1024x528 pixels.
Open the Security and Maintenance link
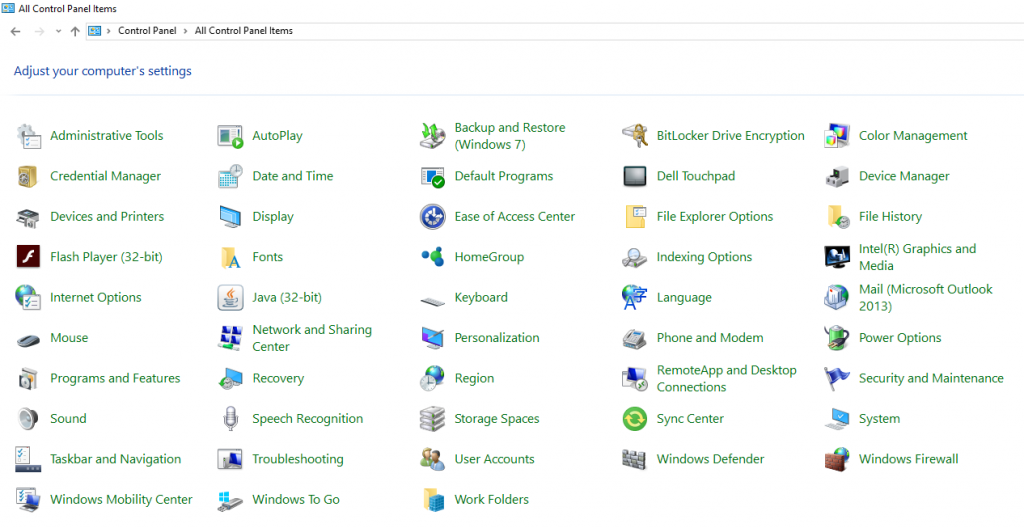(931, 378)
